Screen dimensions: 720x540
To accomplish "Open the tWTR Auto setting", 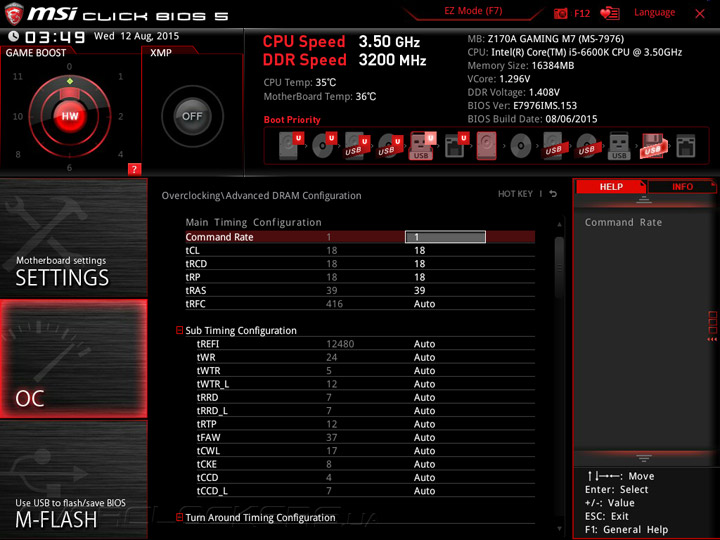I will coord(424,371).
